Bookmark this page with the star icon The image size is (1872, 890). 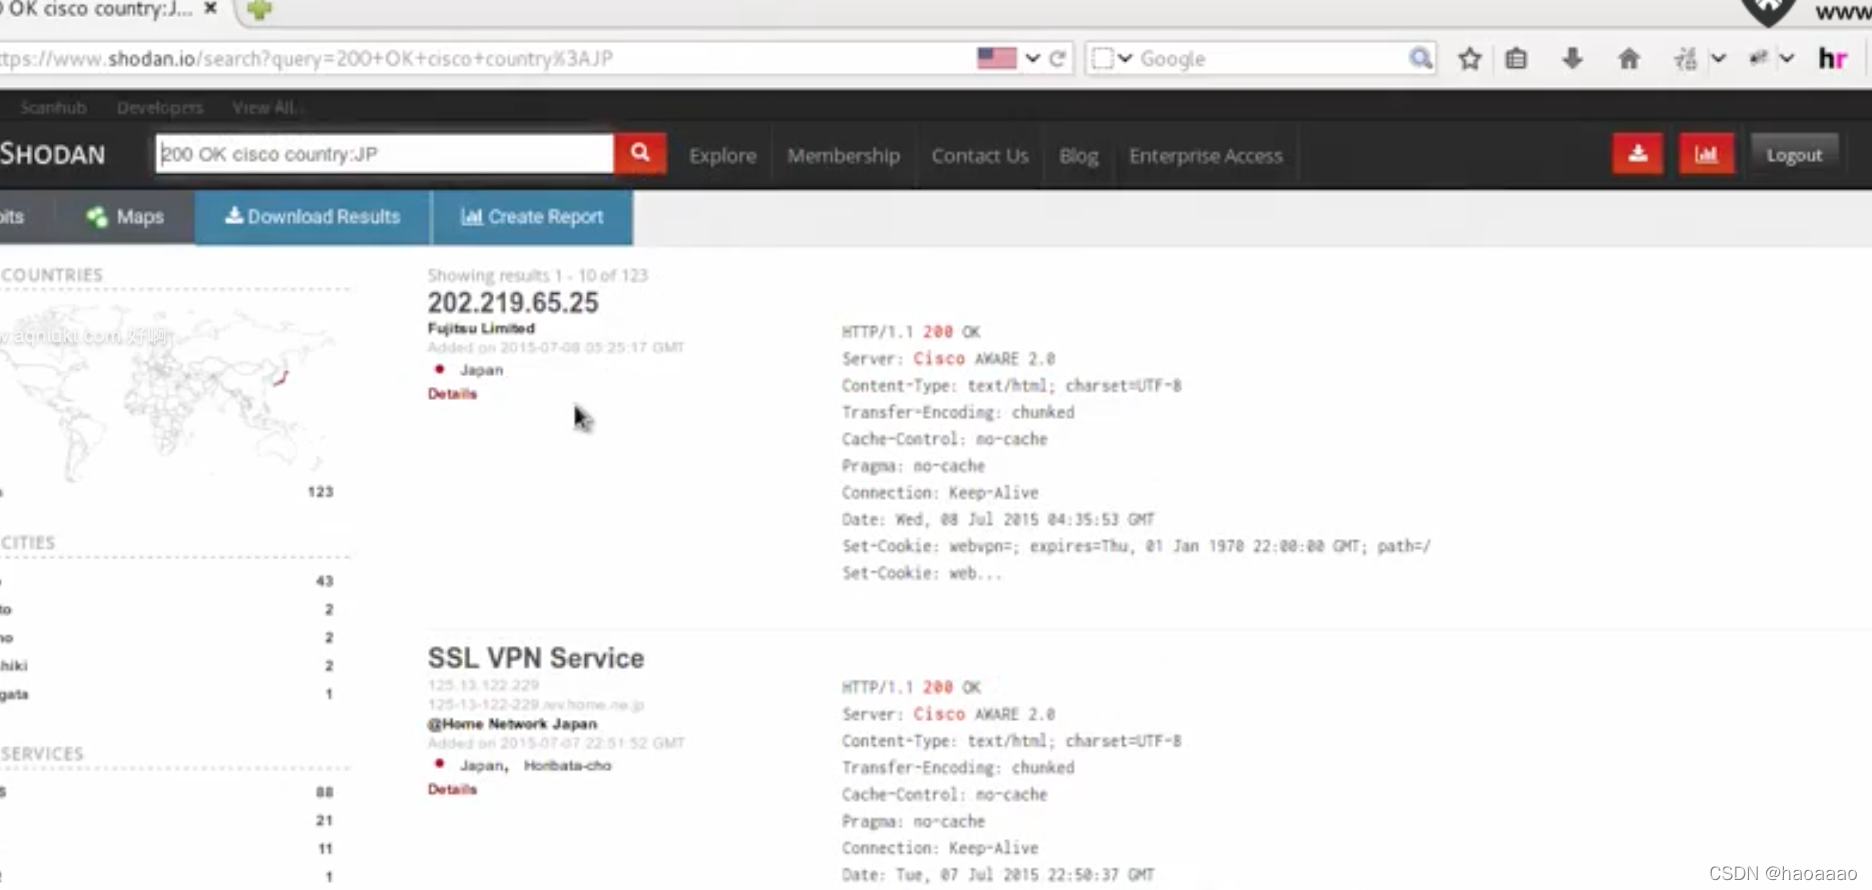[1469, 59]
